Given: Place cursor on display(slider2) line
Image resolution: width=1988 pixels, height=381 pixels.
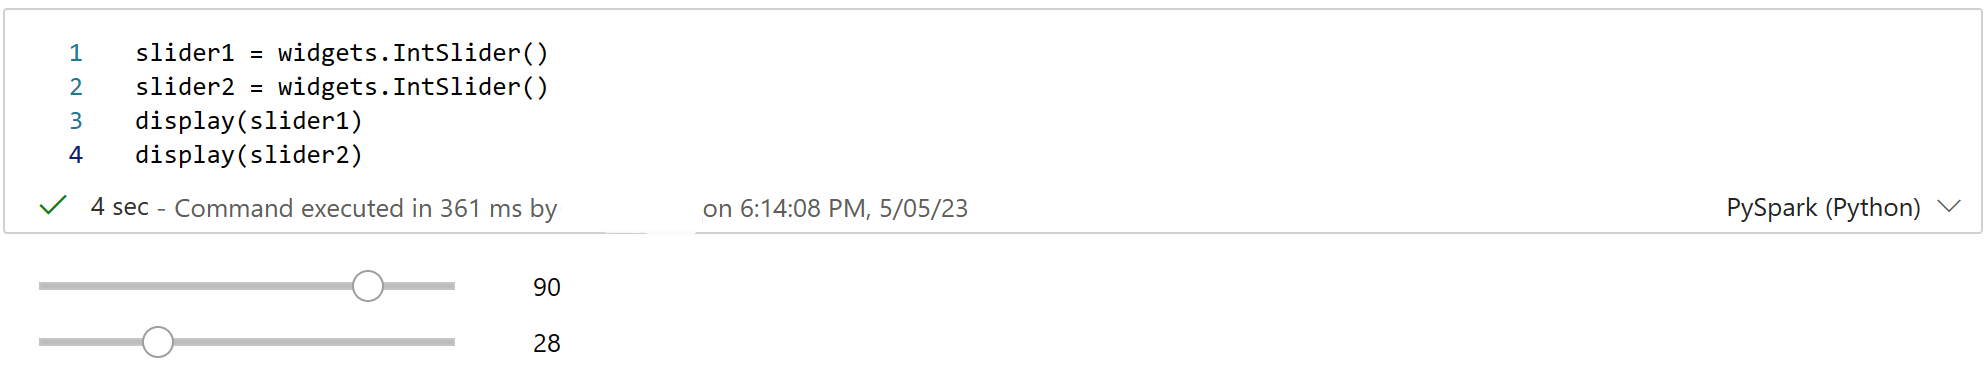Looking at the screenshot, I should coord(249,155).
